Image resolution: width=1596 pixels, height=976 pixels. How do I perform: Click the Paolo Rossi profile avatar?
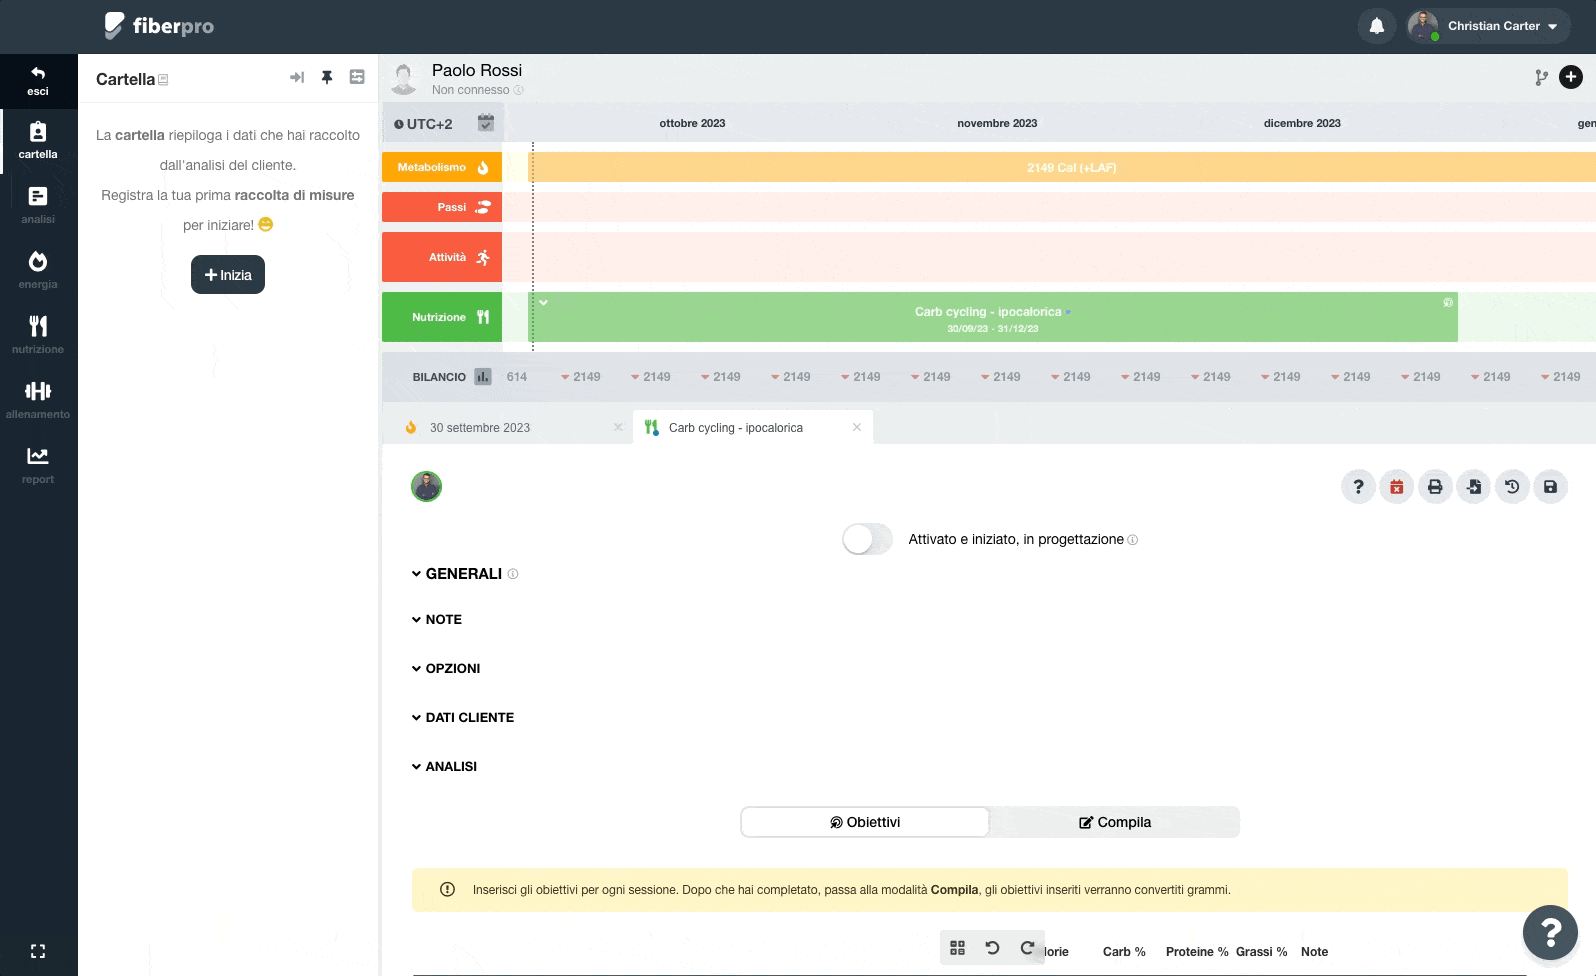[x=404, y=78]
